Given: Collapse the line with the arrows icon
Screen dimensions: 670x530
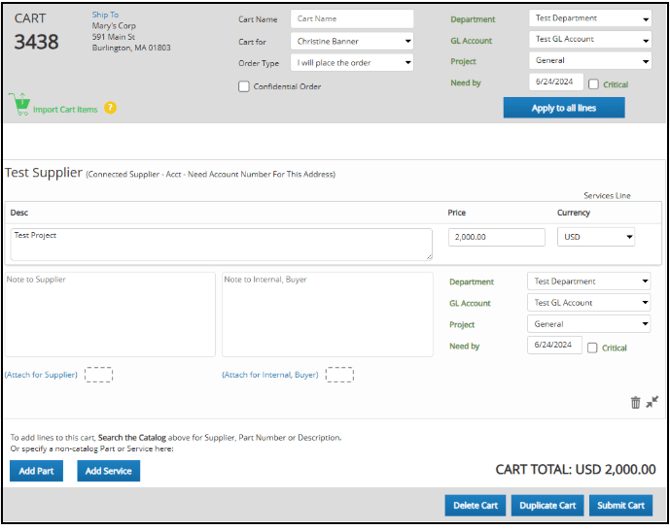Looking at the screenshot, I should pyautogui.click(x=652, y=402).
